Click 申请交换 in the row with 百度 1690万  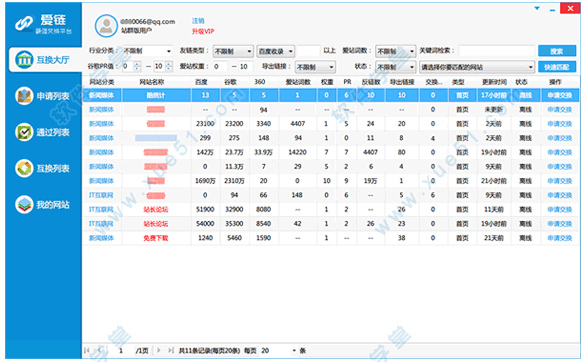click(560, 181)
